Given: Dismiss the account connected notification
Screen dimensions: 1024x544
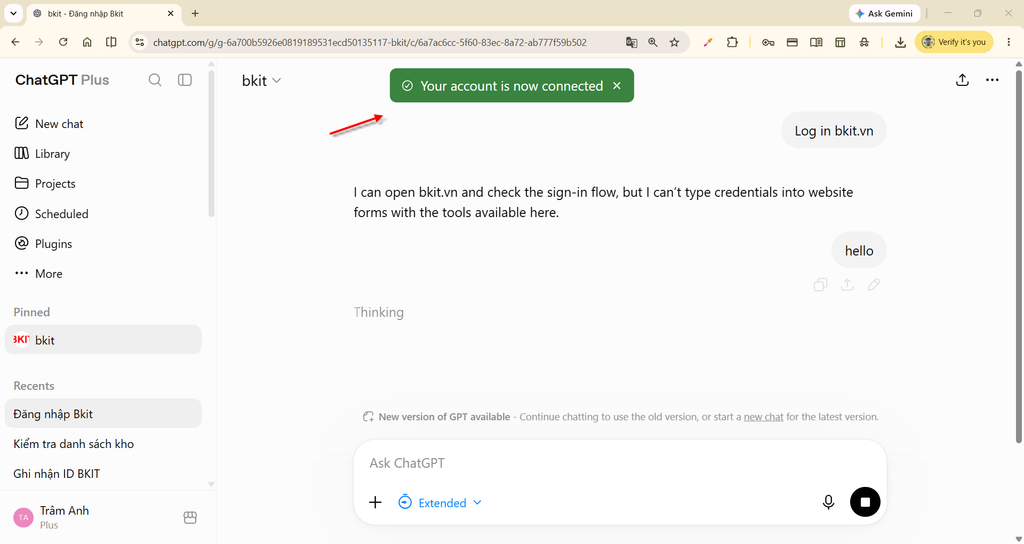Looking at the screenshot, I should [x=616, y=86].
